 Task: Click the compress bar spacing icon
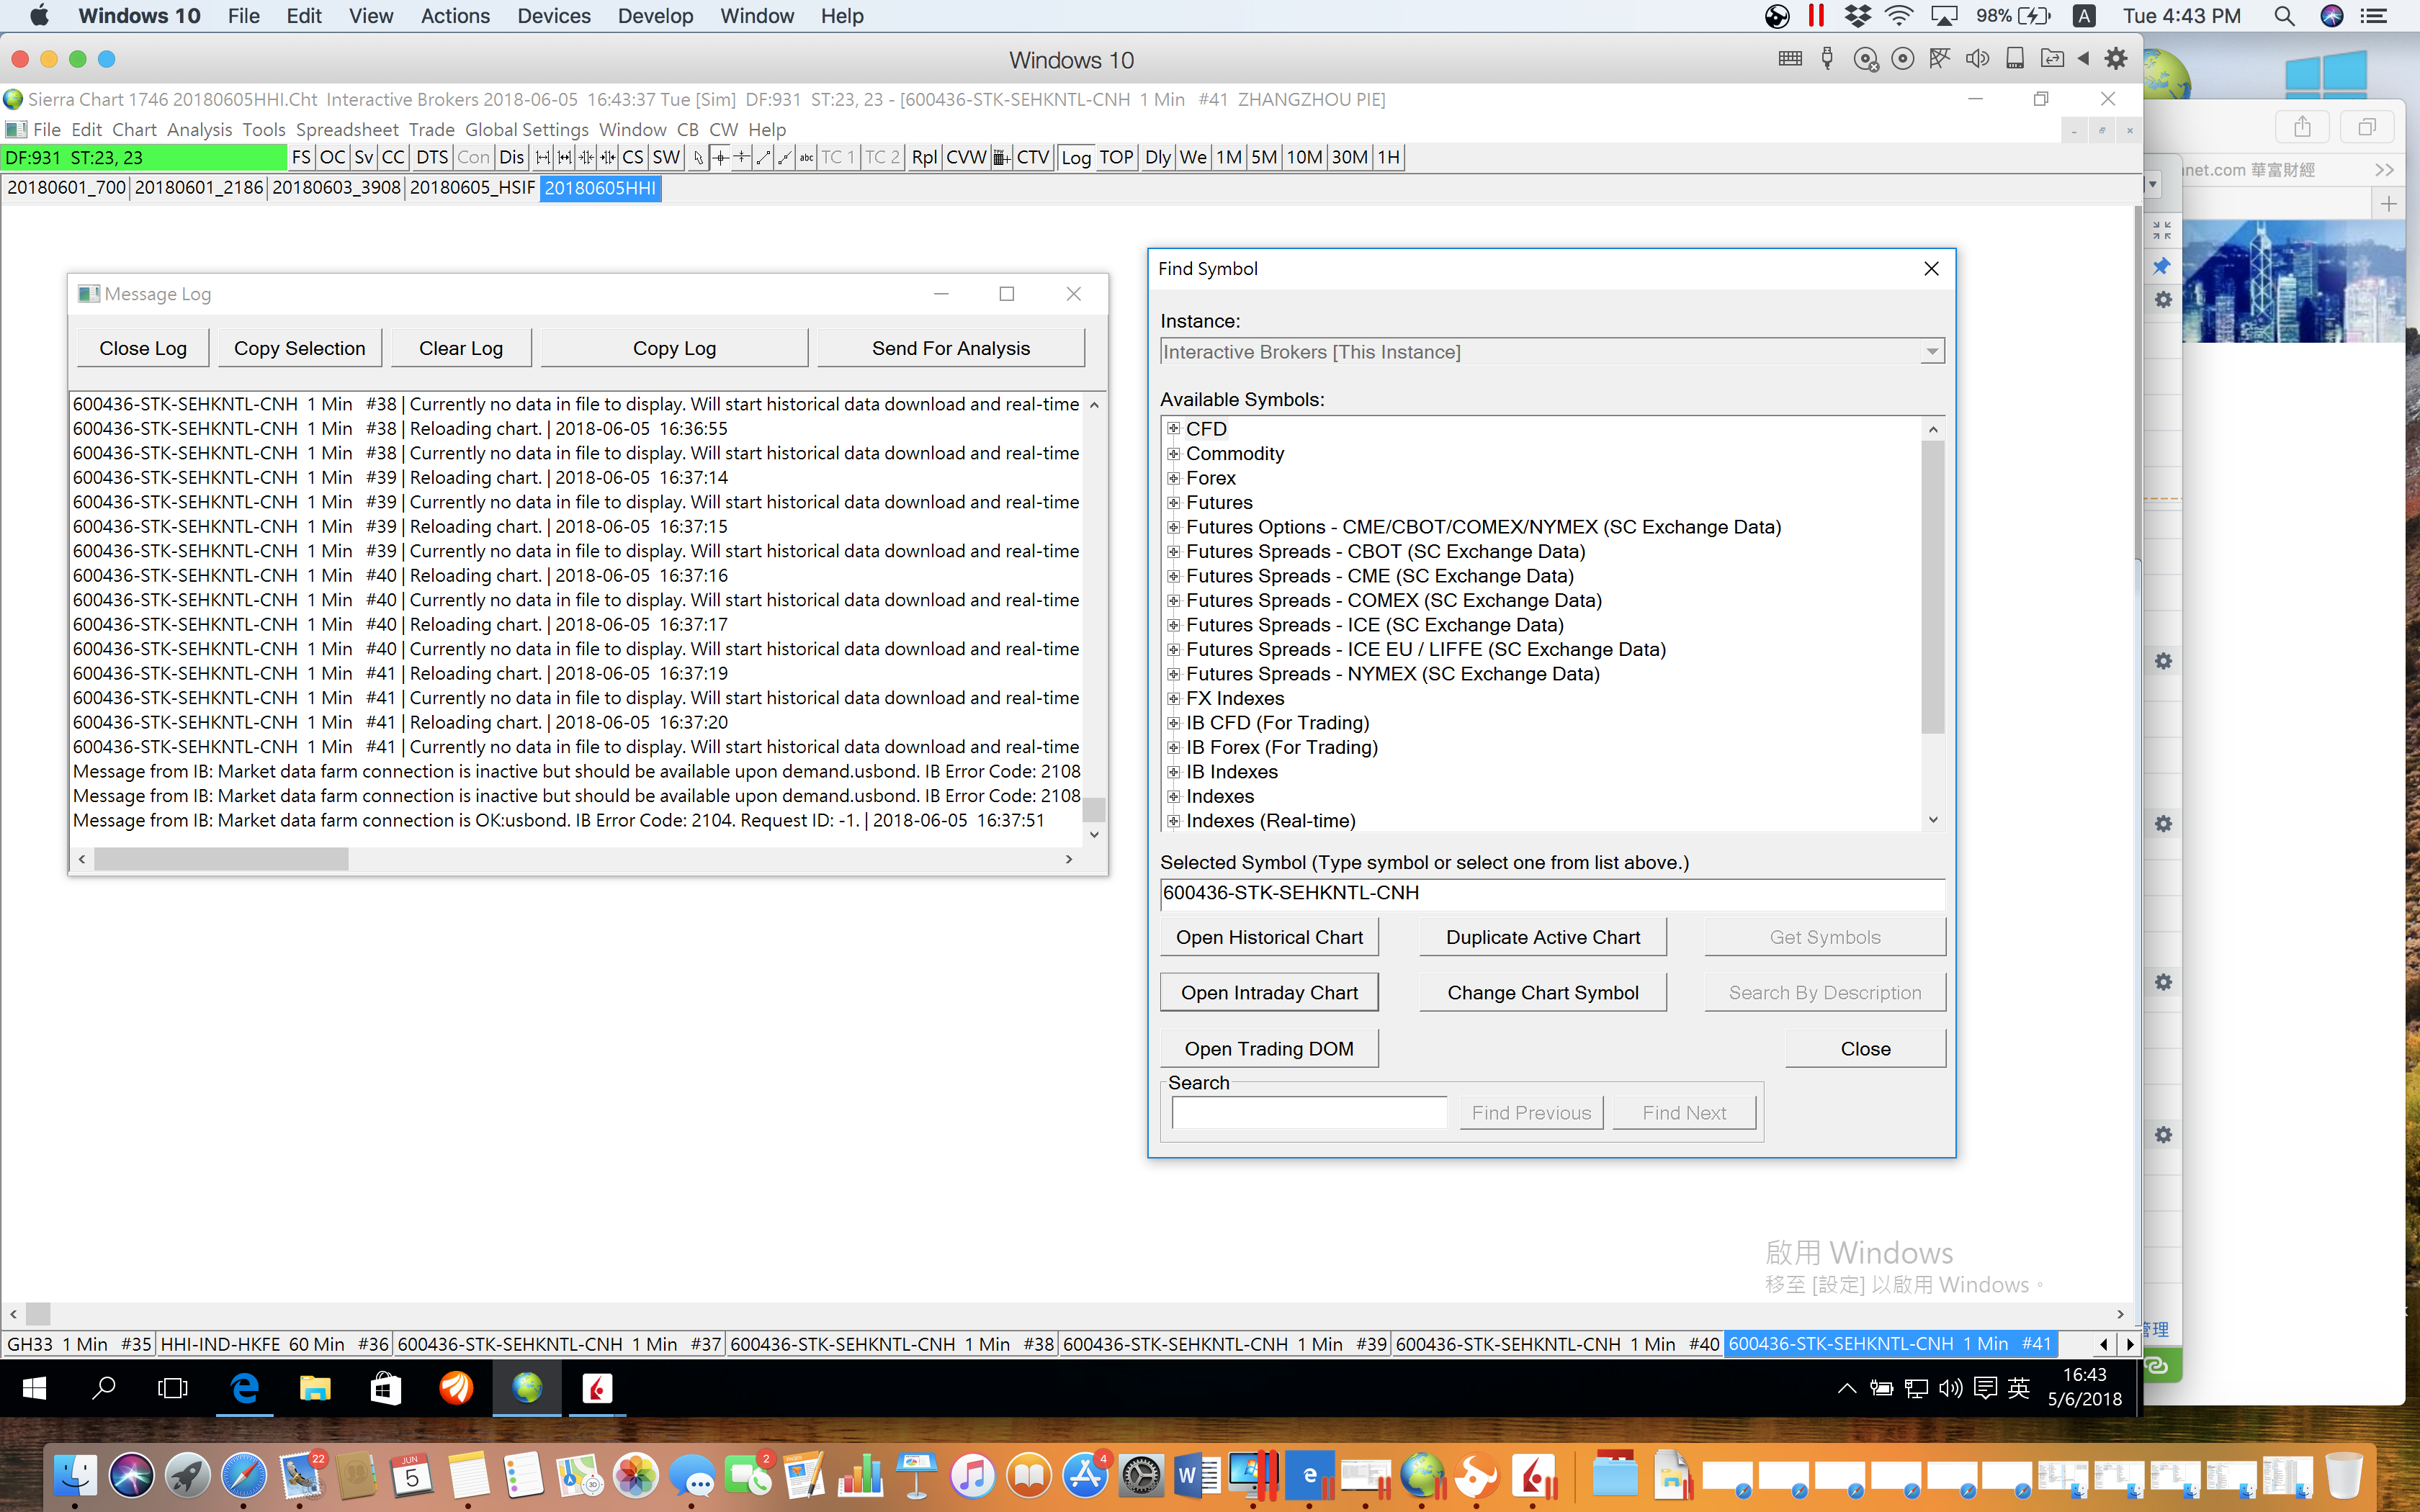tap(587, 158)
